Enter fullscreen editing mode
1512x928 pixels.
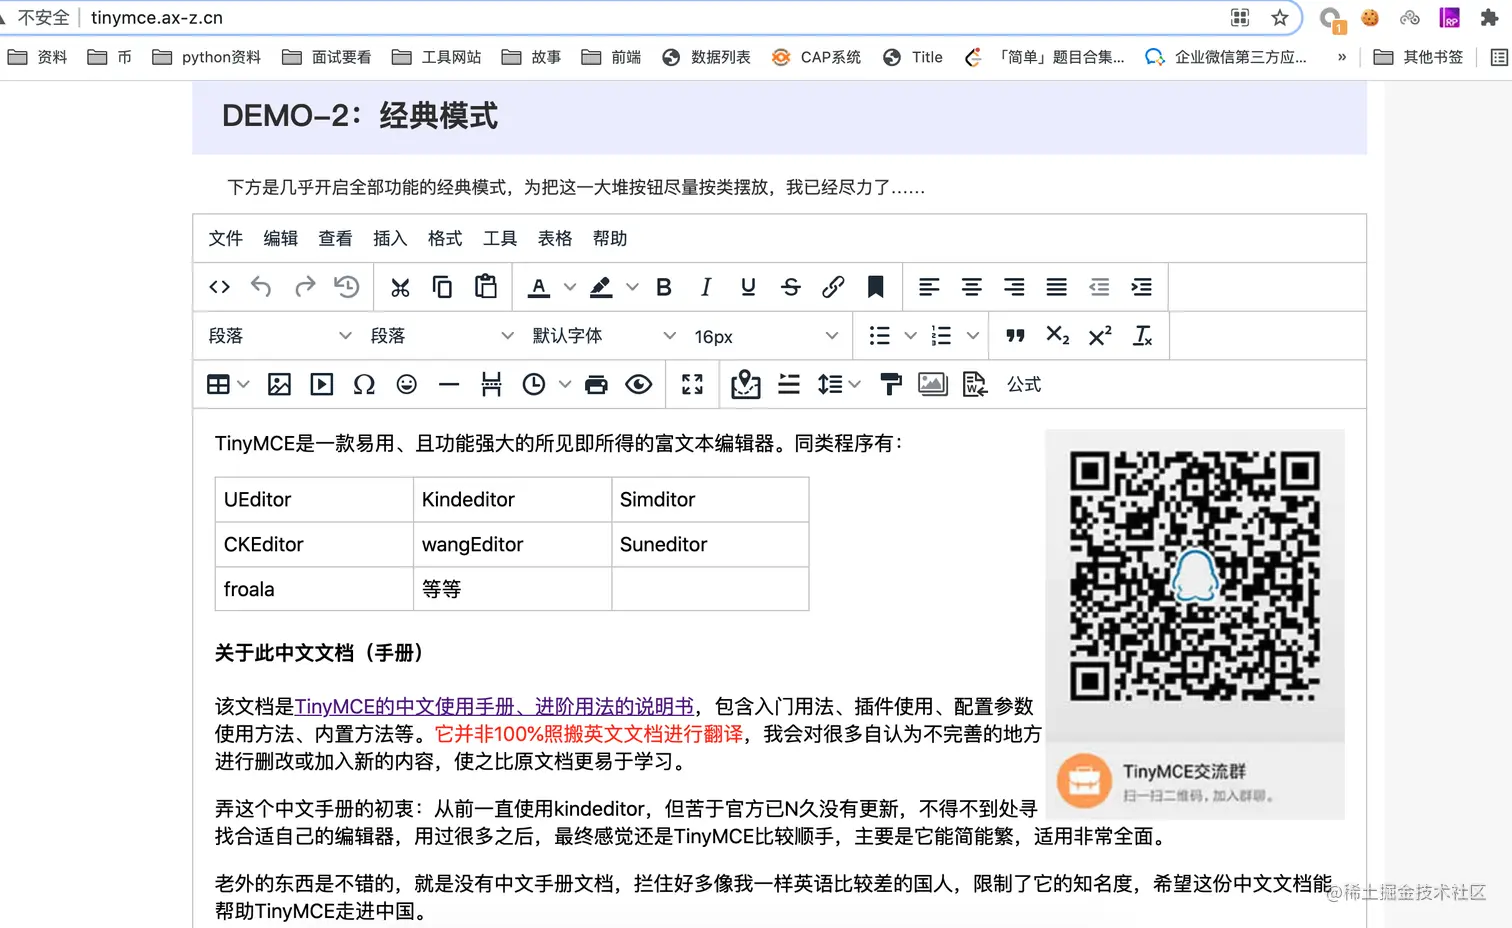pos(692,385)
